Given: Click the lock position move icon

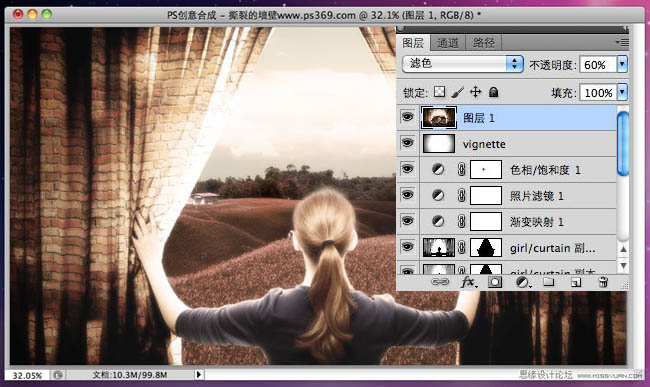Looking at the screenshot, I should click(475, 92).
